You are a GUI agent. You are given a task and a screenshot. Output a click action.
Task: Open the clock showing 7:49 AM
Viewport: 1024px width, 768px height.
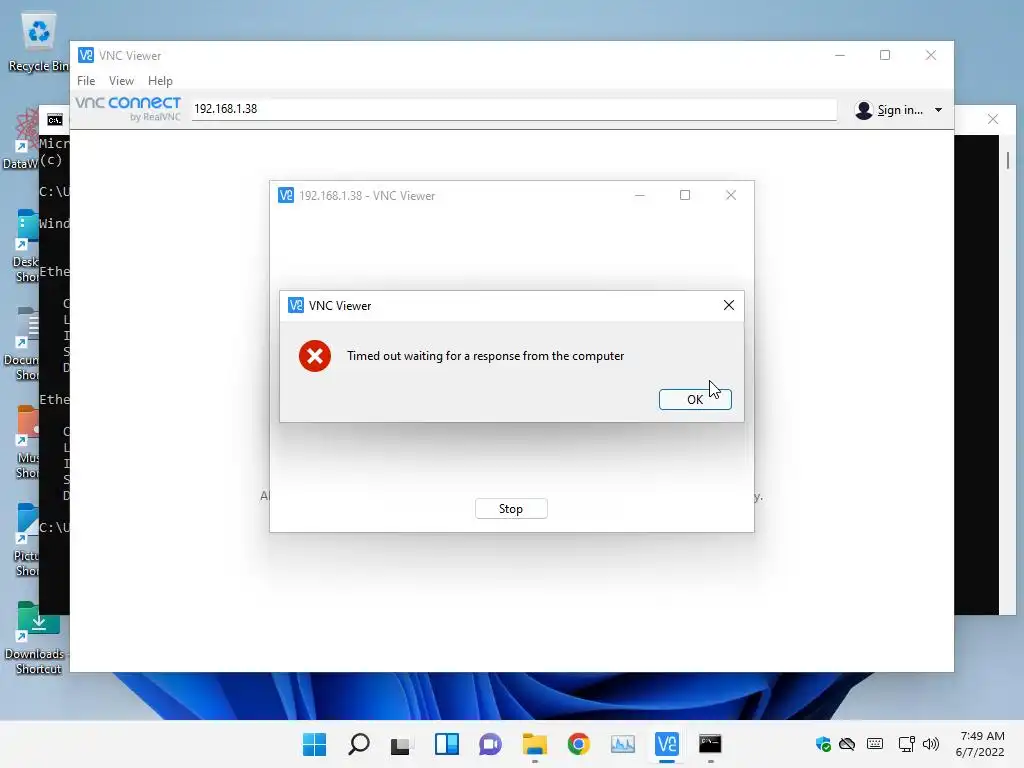point(980,744)
